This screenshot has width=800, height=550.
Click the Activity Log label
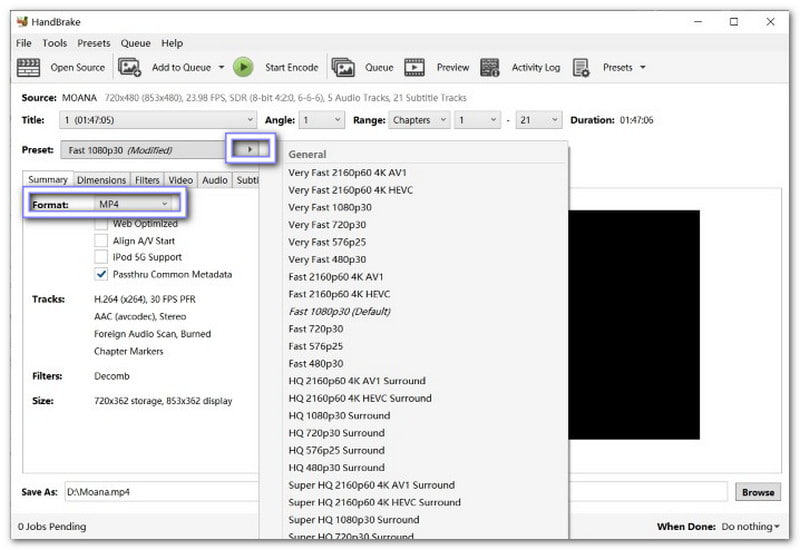(536, 67)
